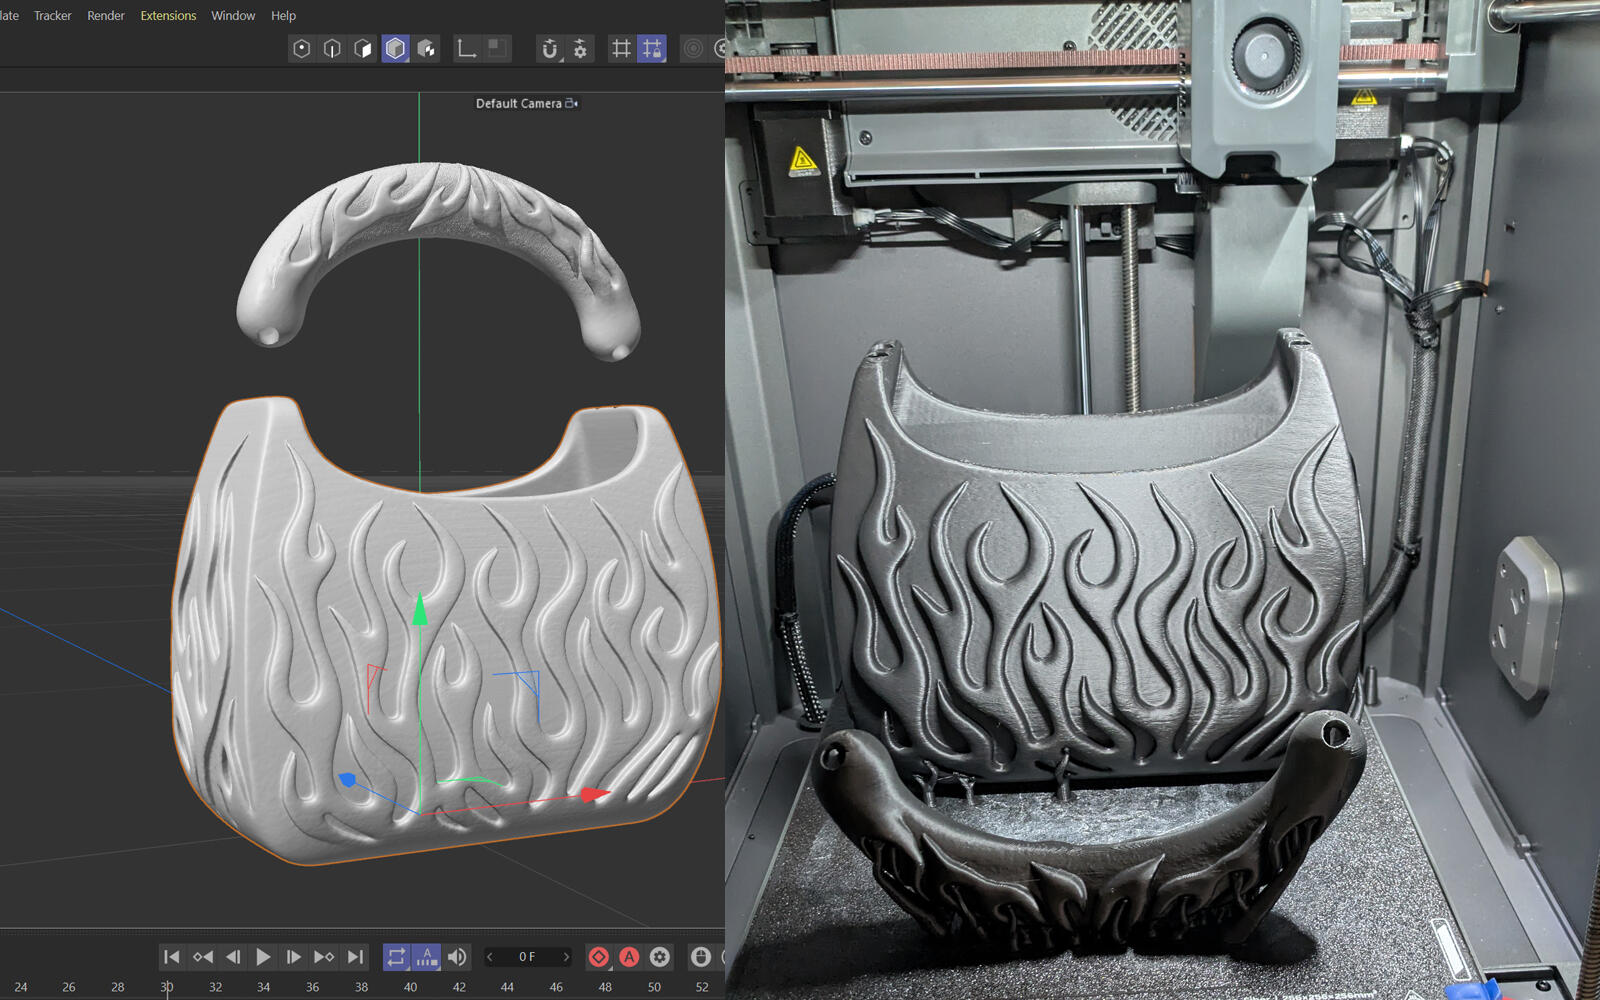Toggle the magnet Enable Snap button

(549, 49)
